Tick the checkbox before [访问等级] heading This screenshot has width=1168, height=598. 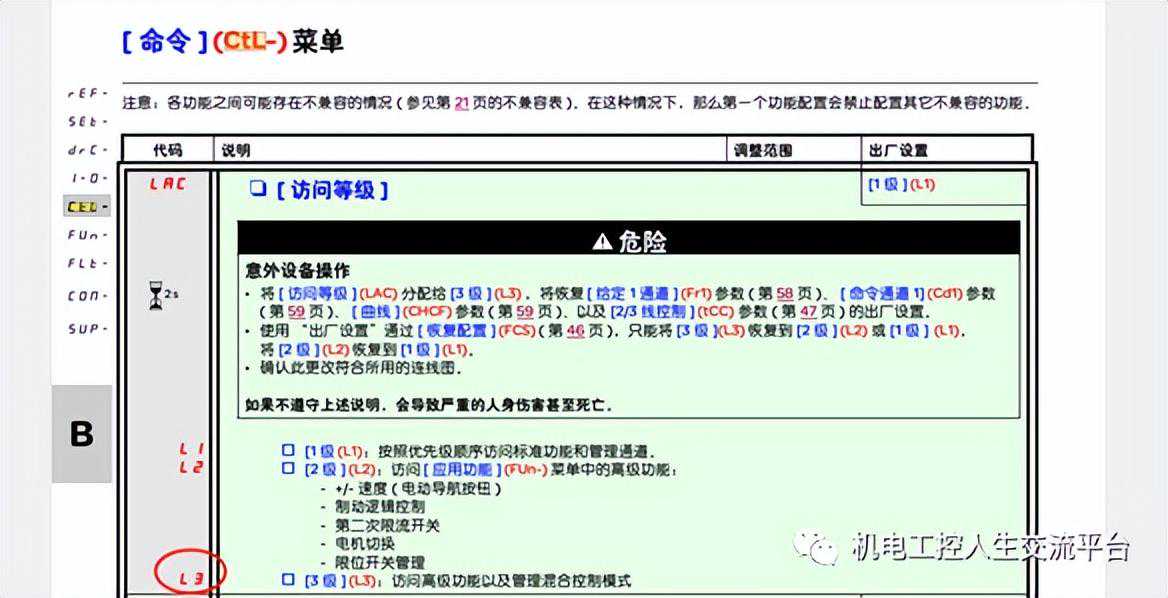[257, 188]
